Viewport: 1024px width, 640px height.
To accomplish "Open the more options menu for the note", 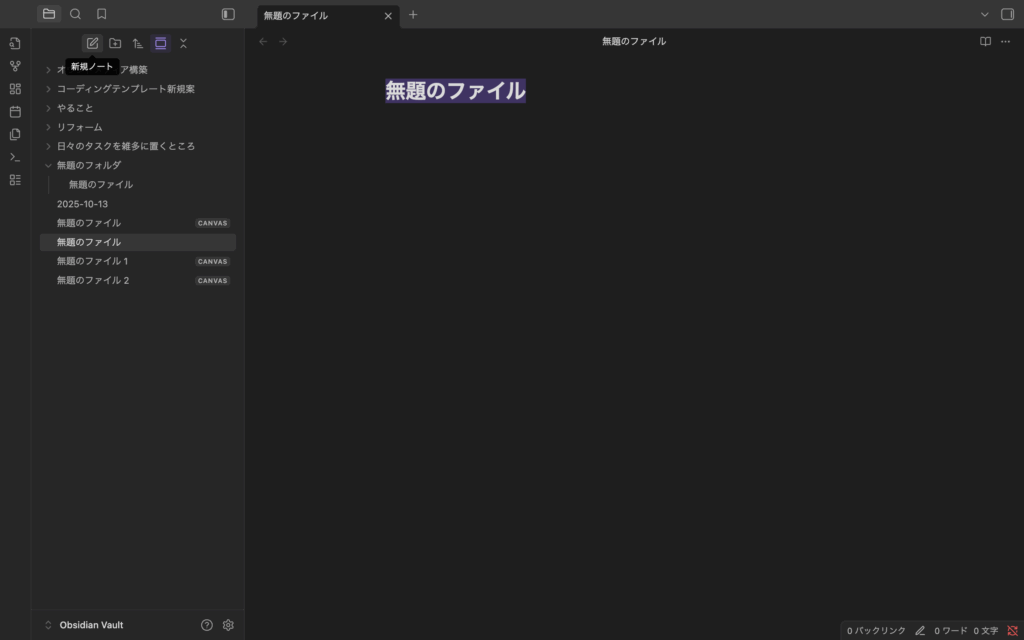I will click(1005, 41).
